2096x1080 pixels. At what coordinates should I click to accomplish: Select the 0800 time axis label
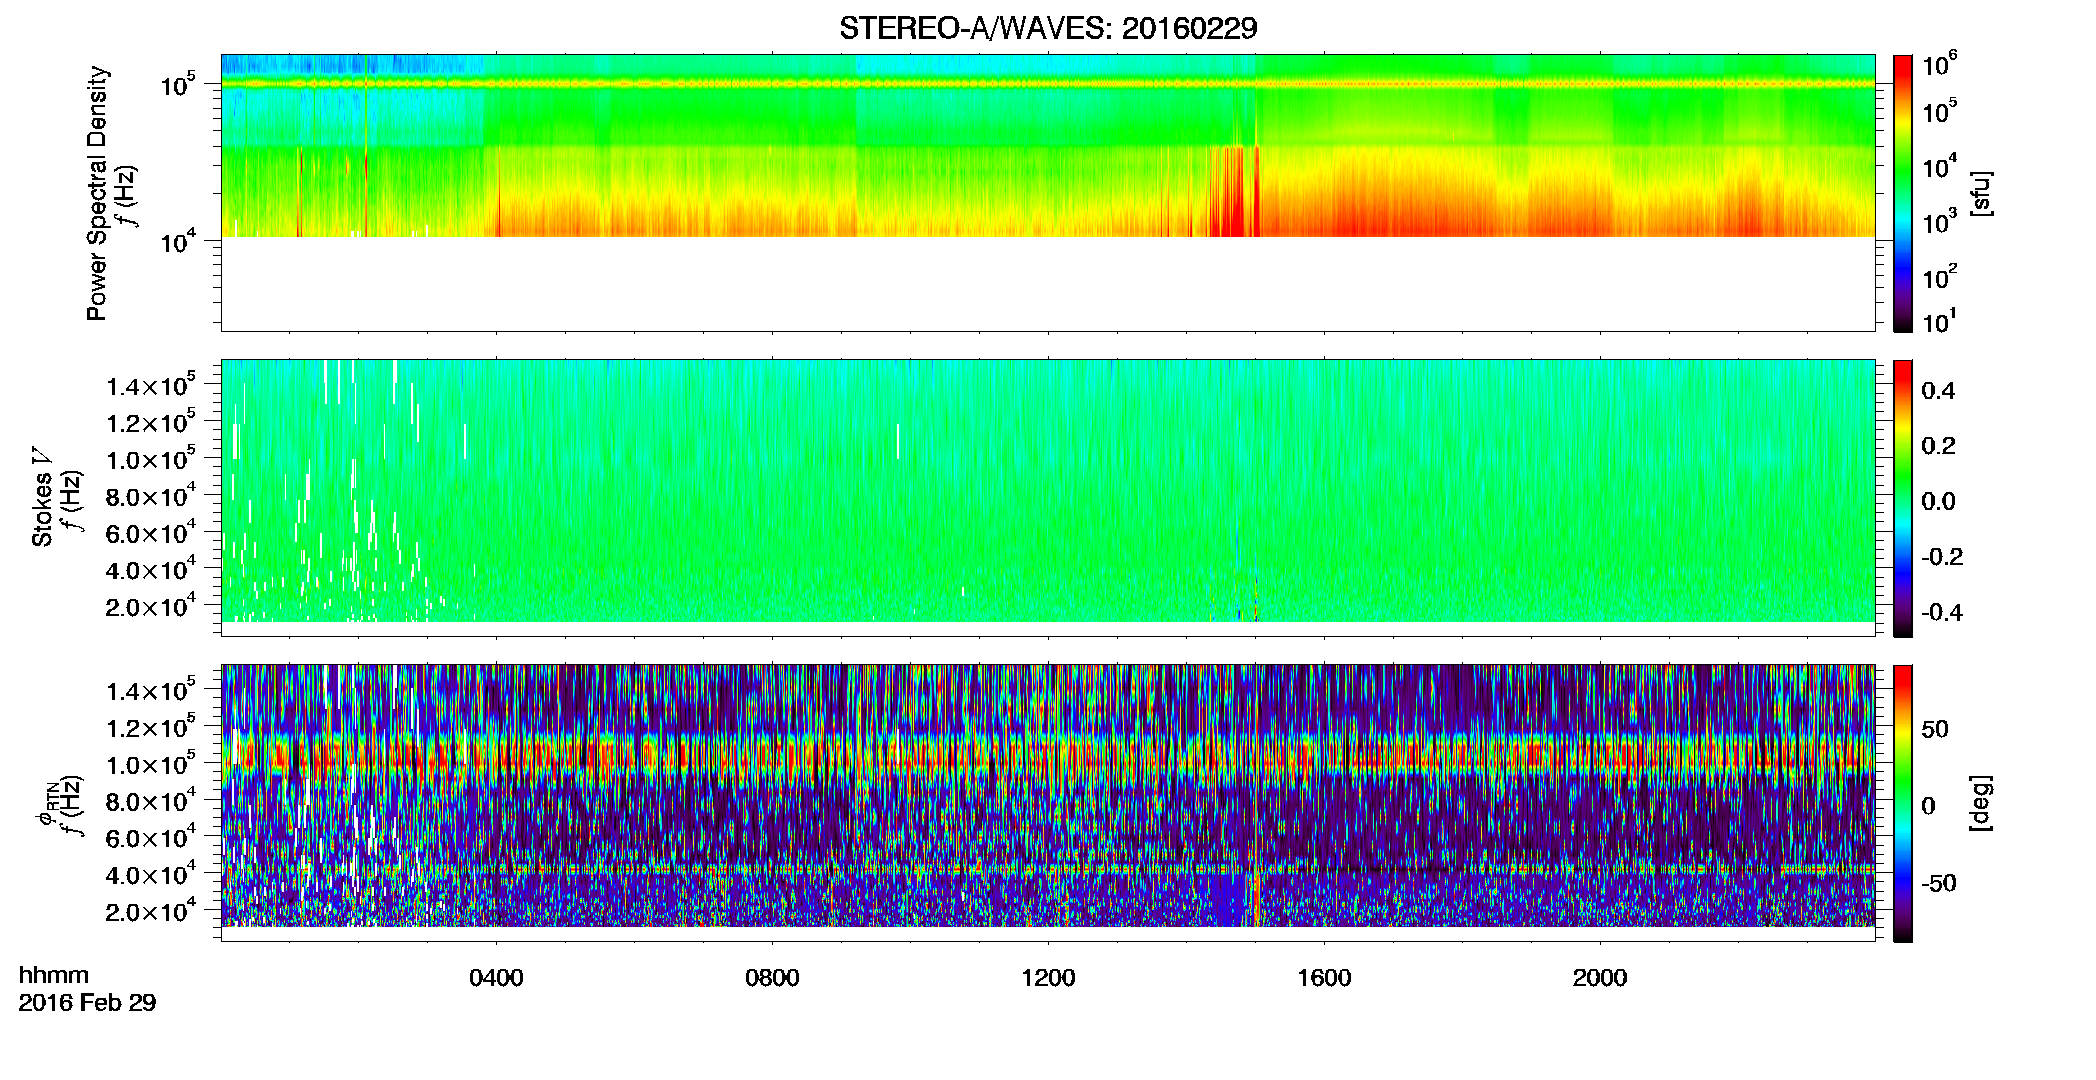pyautogui.click(x=772, y=977)
